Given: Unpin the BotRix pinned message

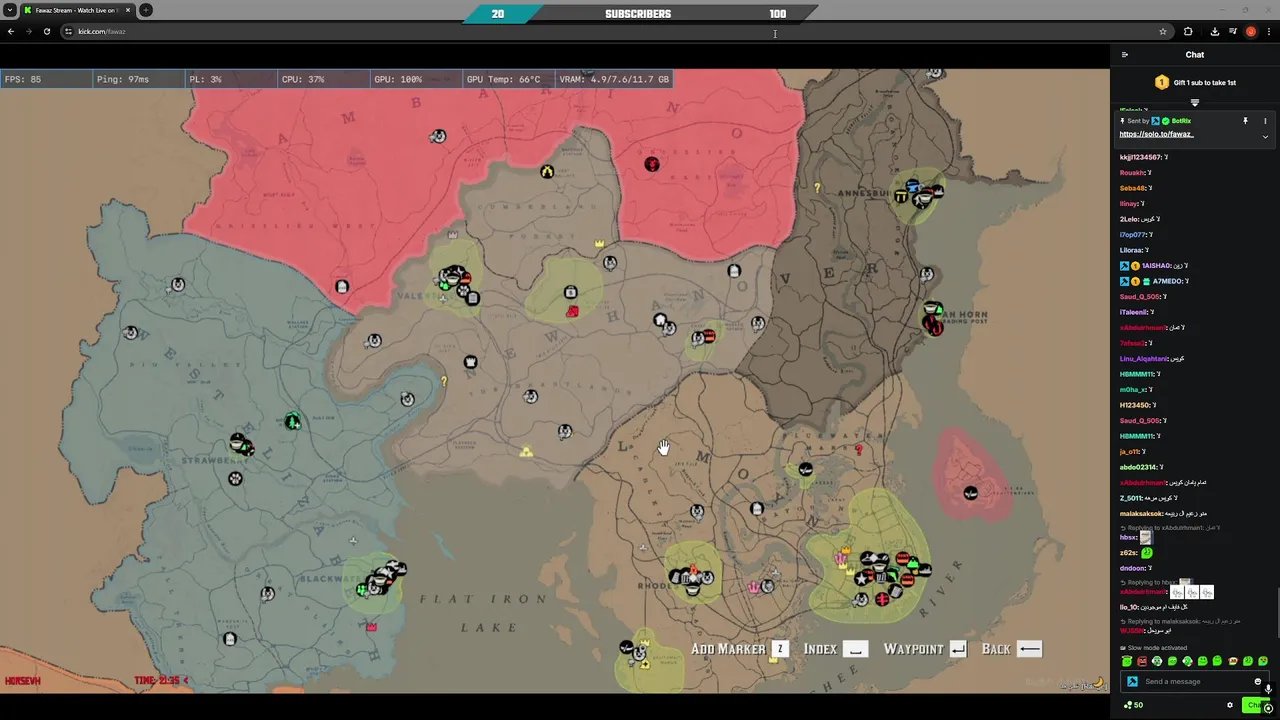Looking at the screenshot, I should [x=1245, y=121].
